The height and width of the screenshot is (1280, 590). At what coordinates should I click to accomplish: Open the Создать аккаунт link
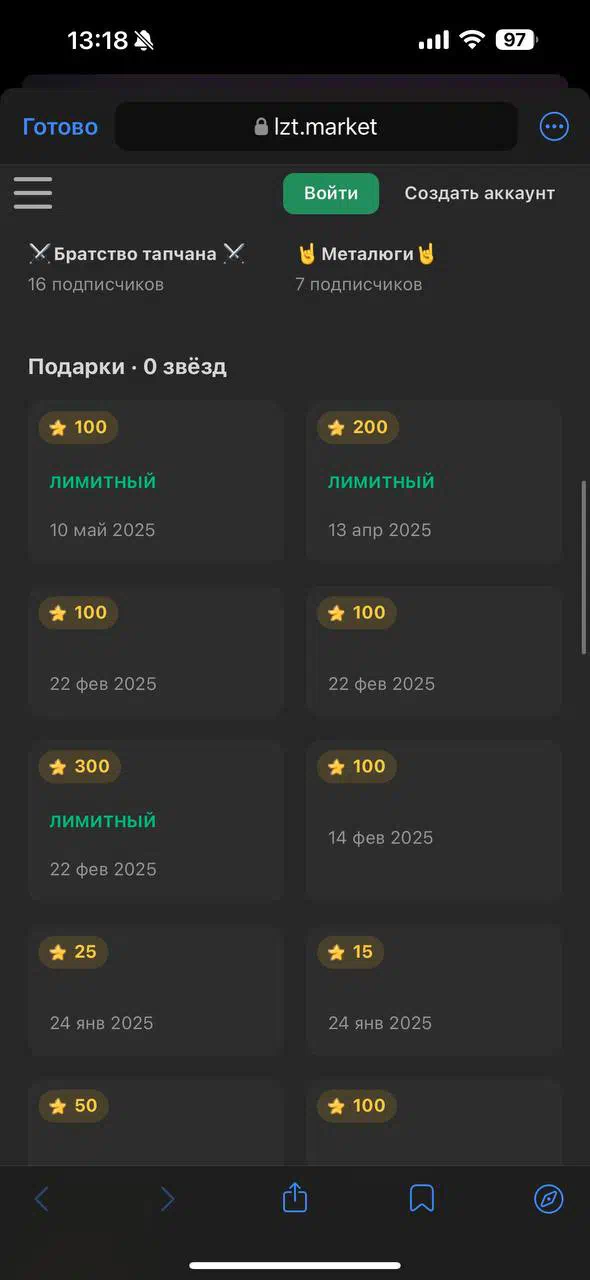coord(479,193)
